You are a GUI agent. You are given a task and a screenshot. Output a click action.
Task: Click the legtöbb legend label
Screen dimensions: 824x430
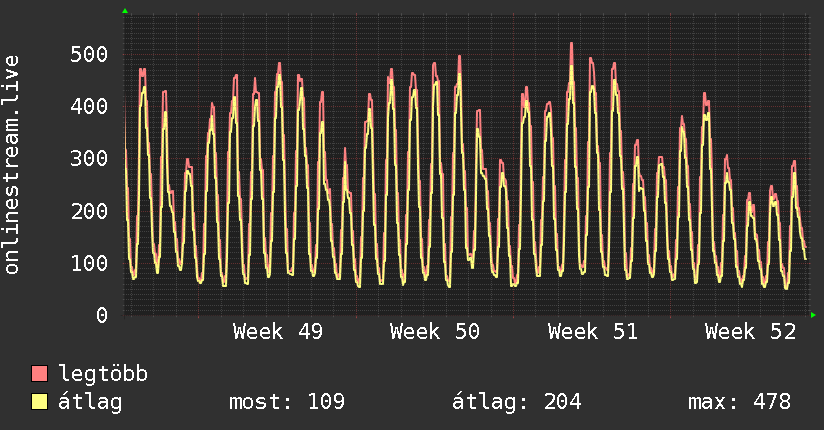[103, 374]
